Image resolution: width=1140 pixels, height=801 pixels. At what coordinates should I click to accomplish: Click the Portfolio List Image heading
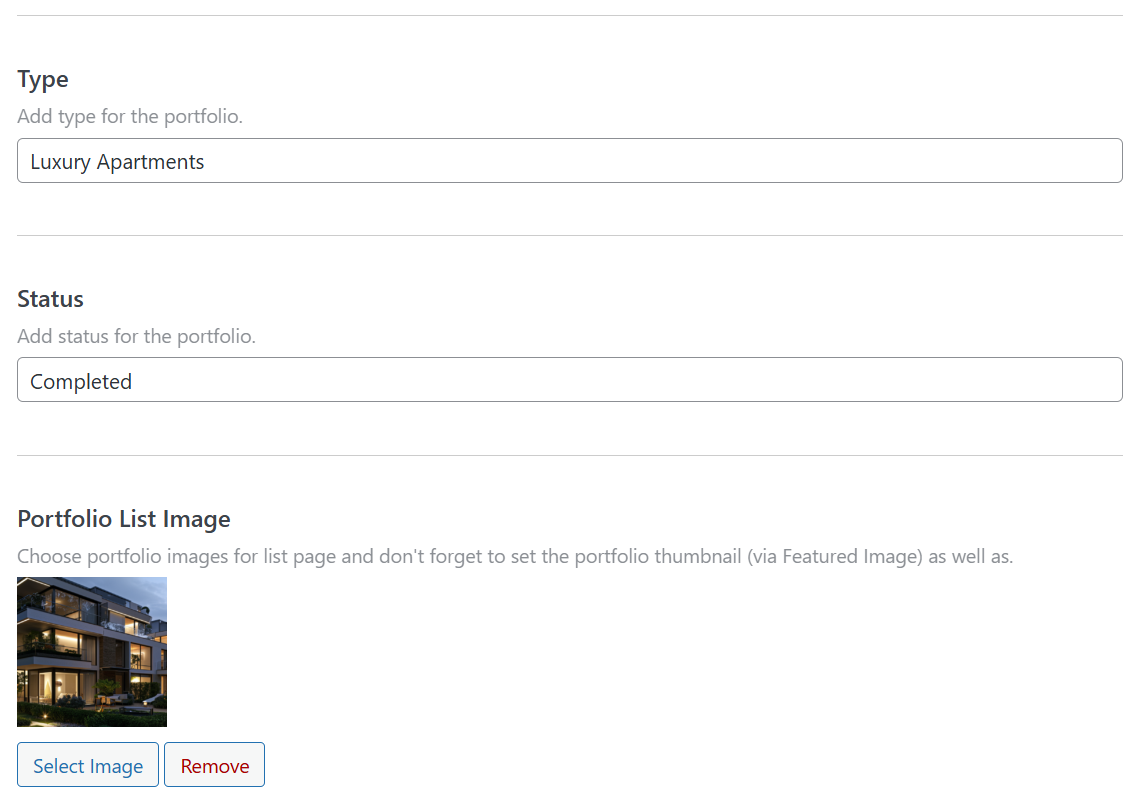pyautogui.click(x=123, y=518)
